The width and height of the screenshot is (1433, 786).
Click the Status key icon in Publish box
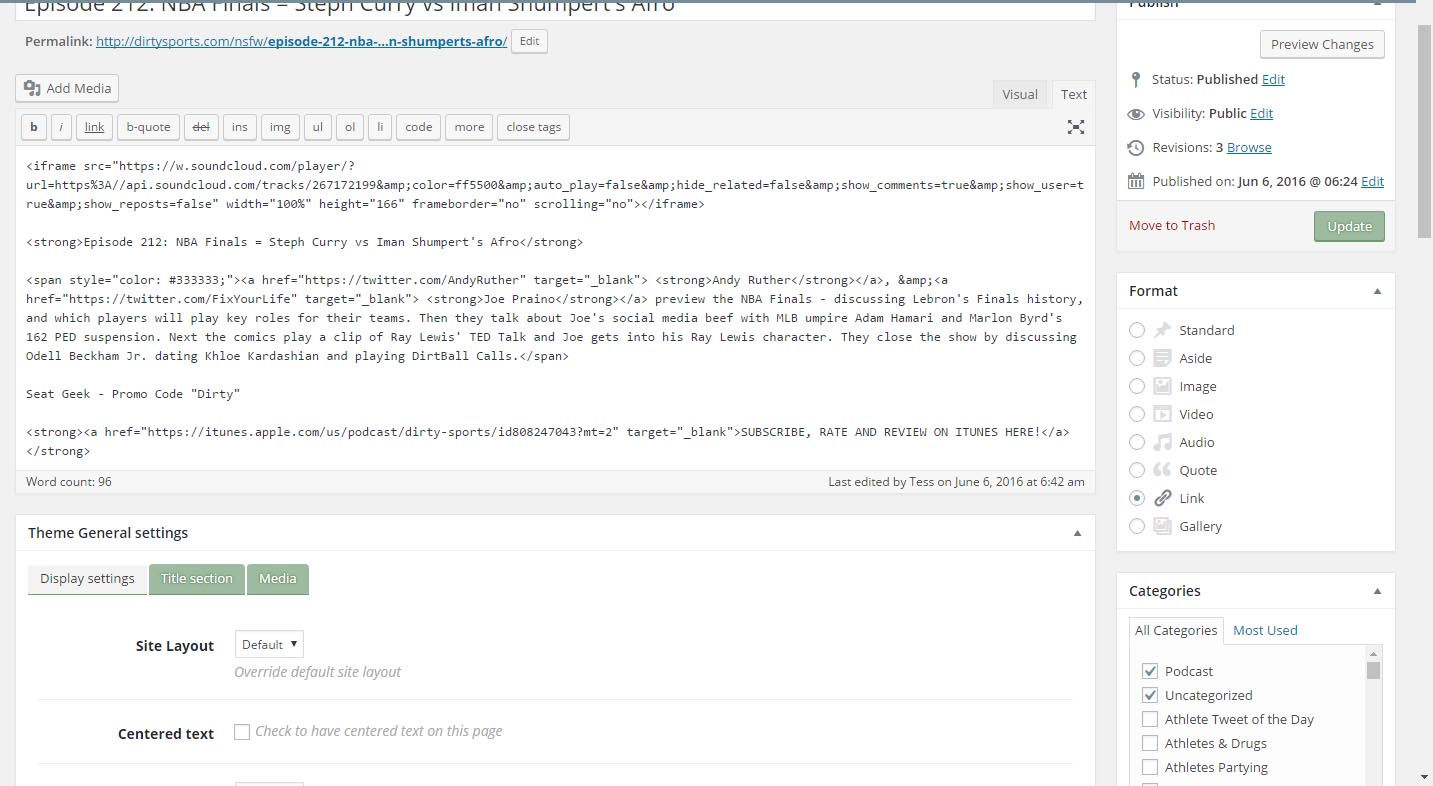coord(1135,79)
